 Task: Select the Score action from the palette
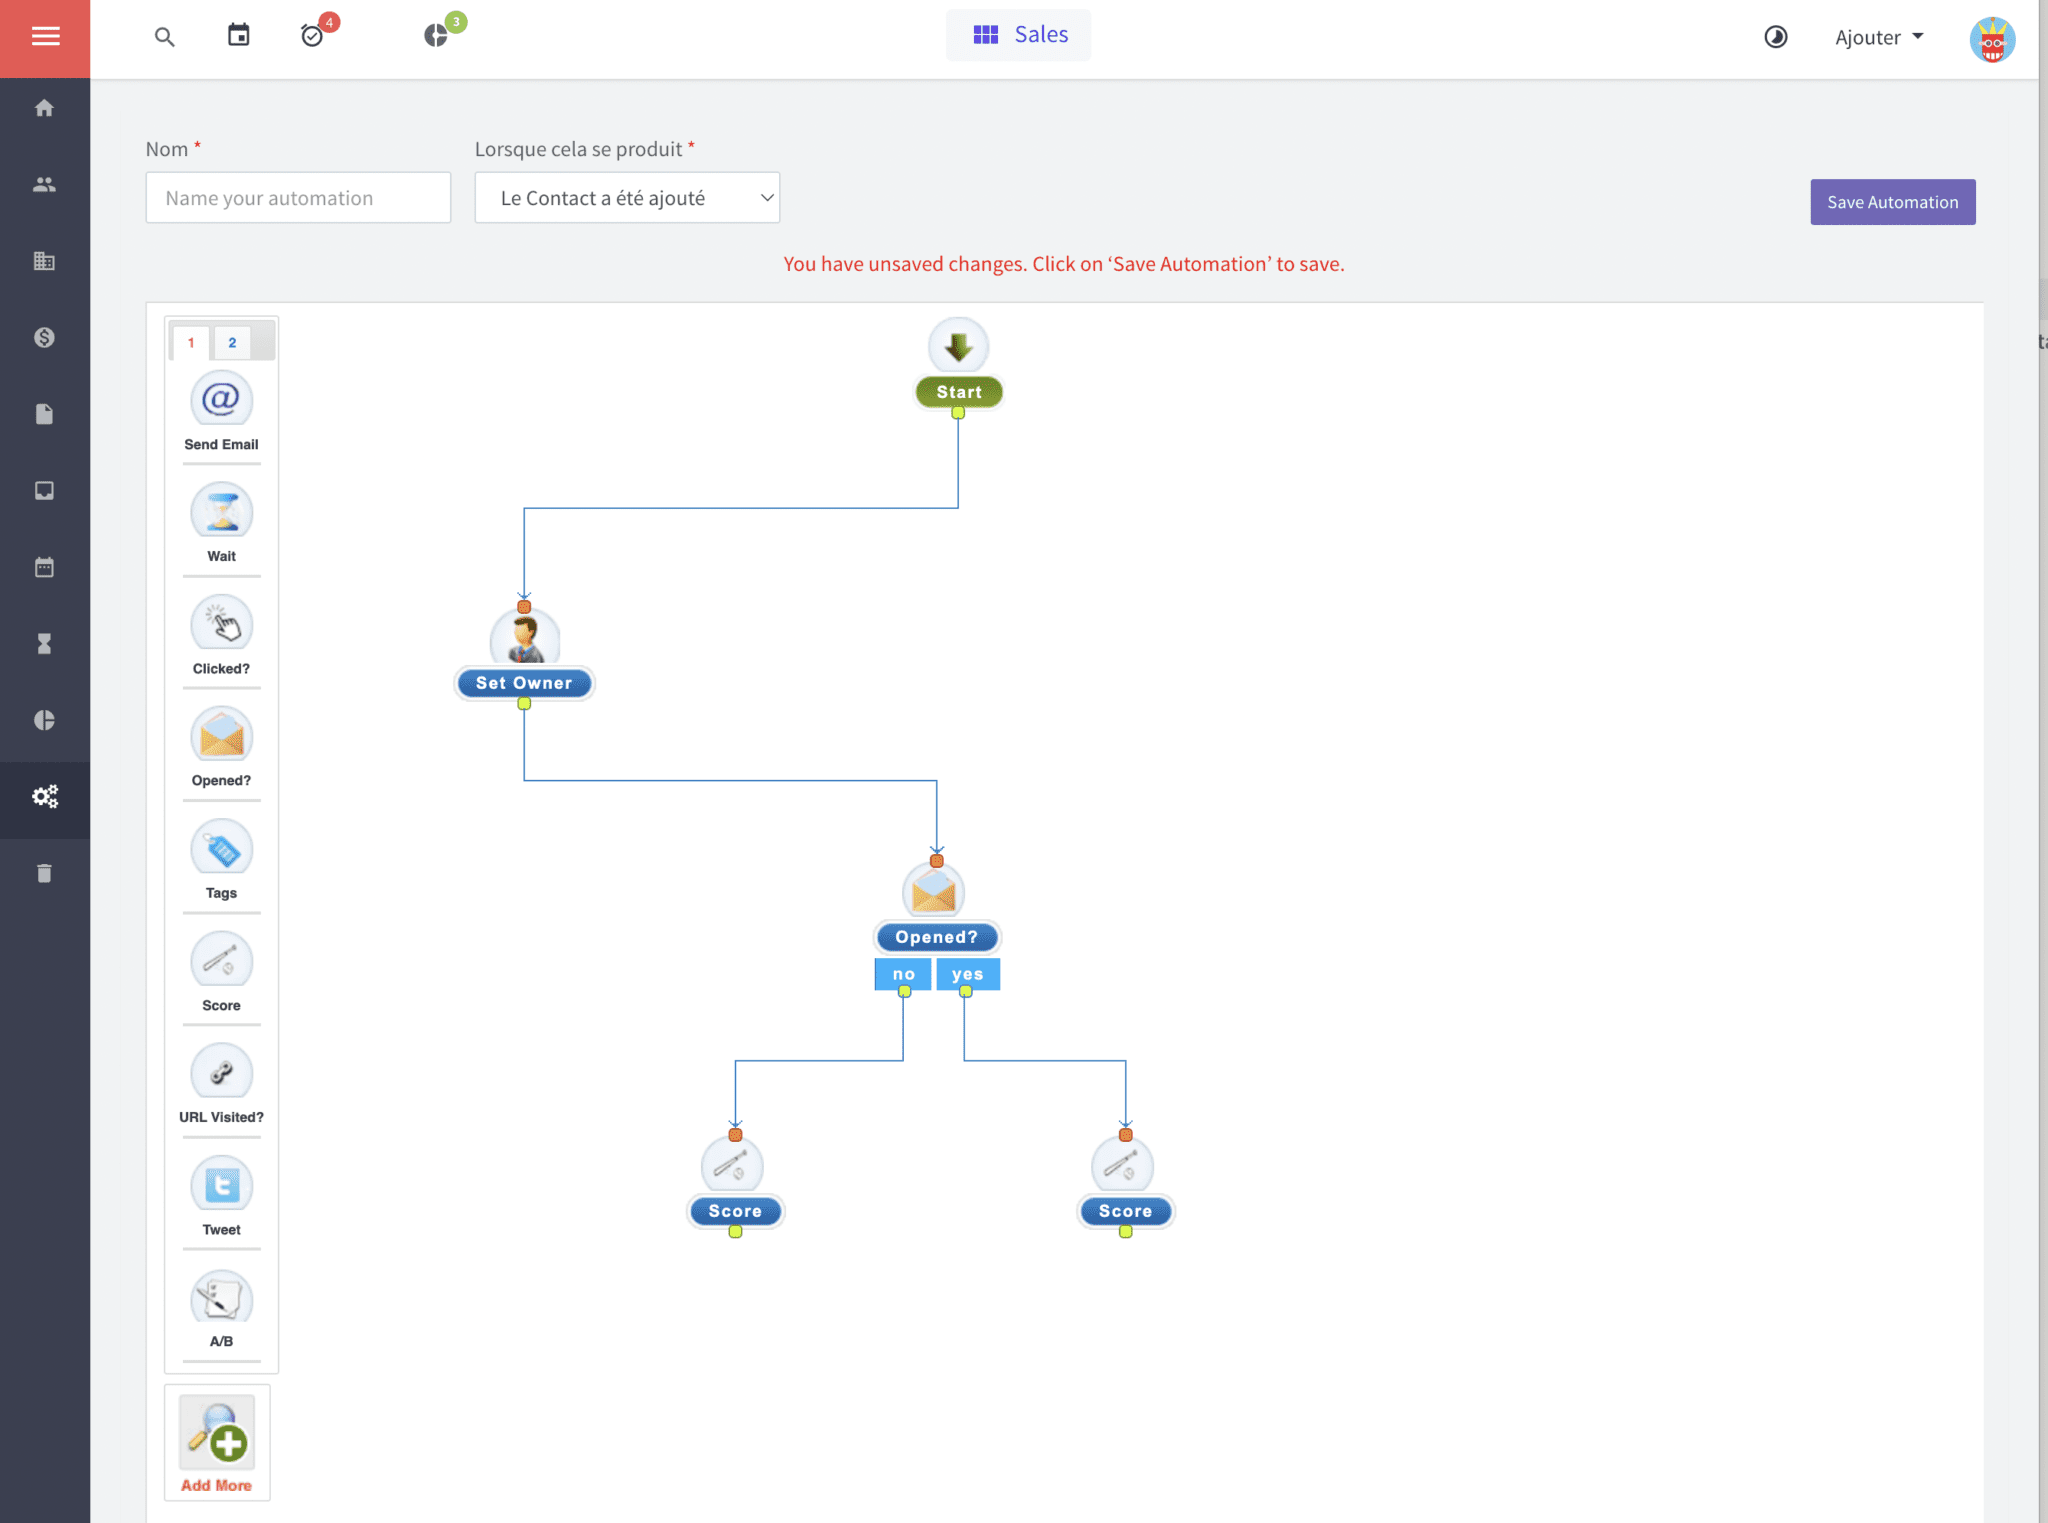point(220,960)
